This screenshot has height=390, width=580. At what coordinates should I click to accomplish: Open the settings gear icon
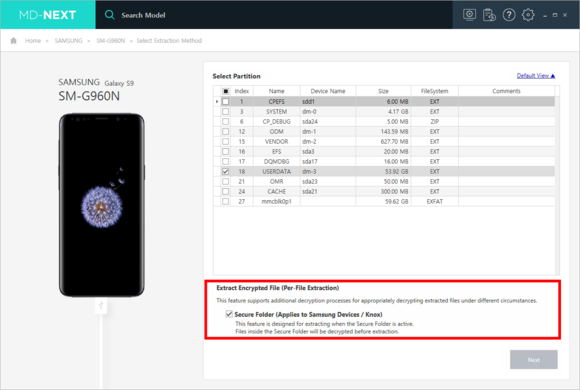[x=528, y=15]
